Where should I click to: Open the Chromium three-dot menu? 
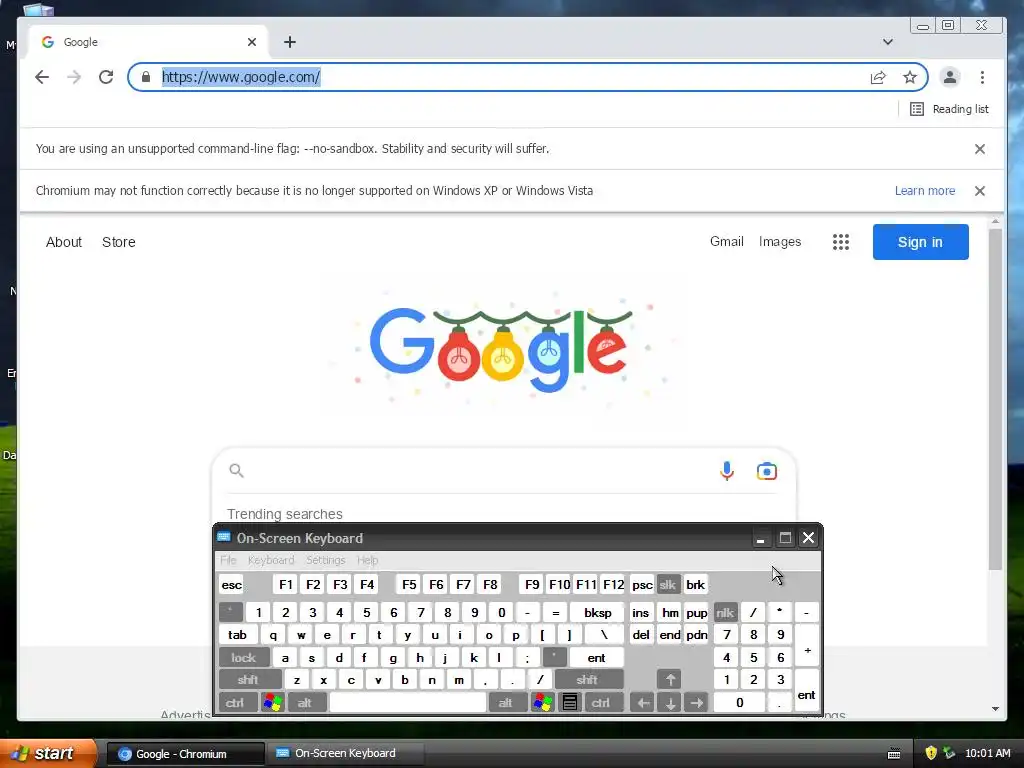[x=982, y=77]
